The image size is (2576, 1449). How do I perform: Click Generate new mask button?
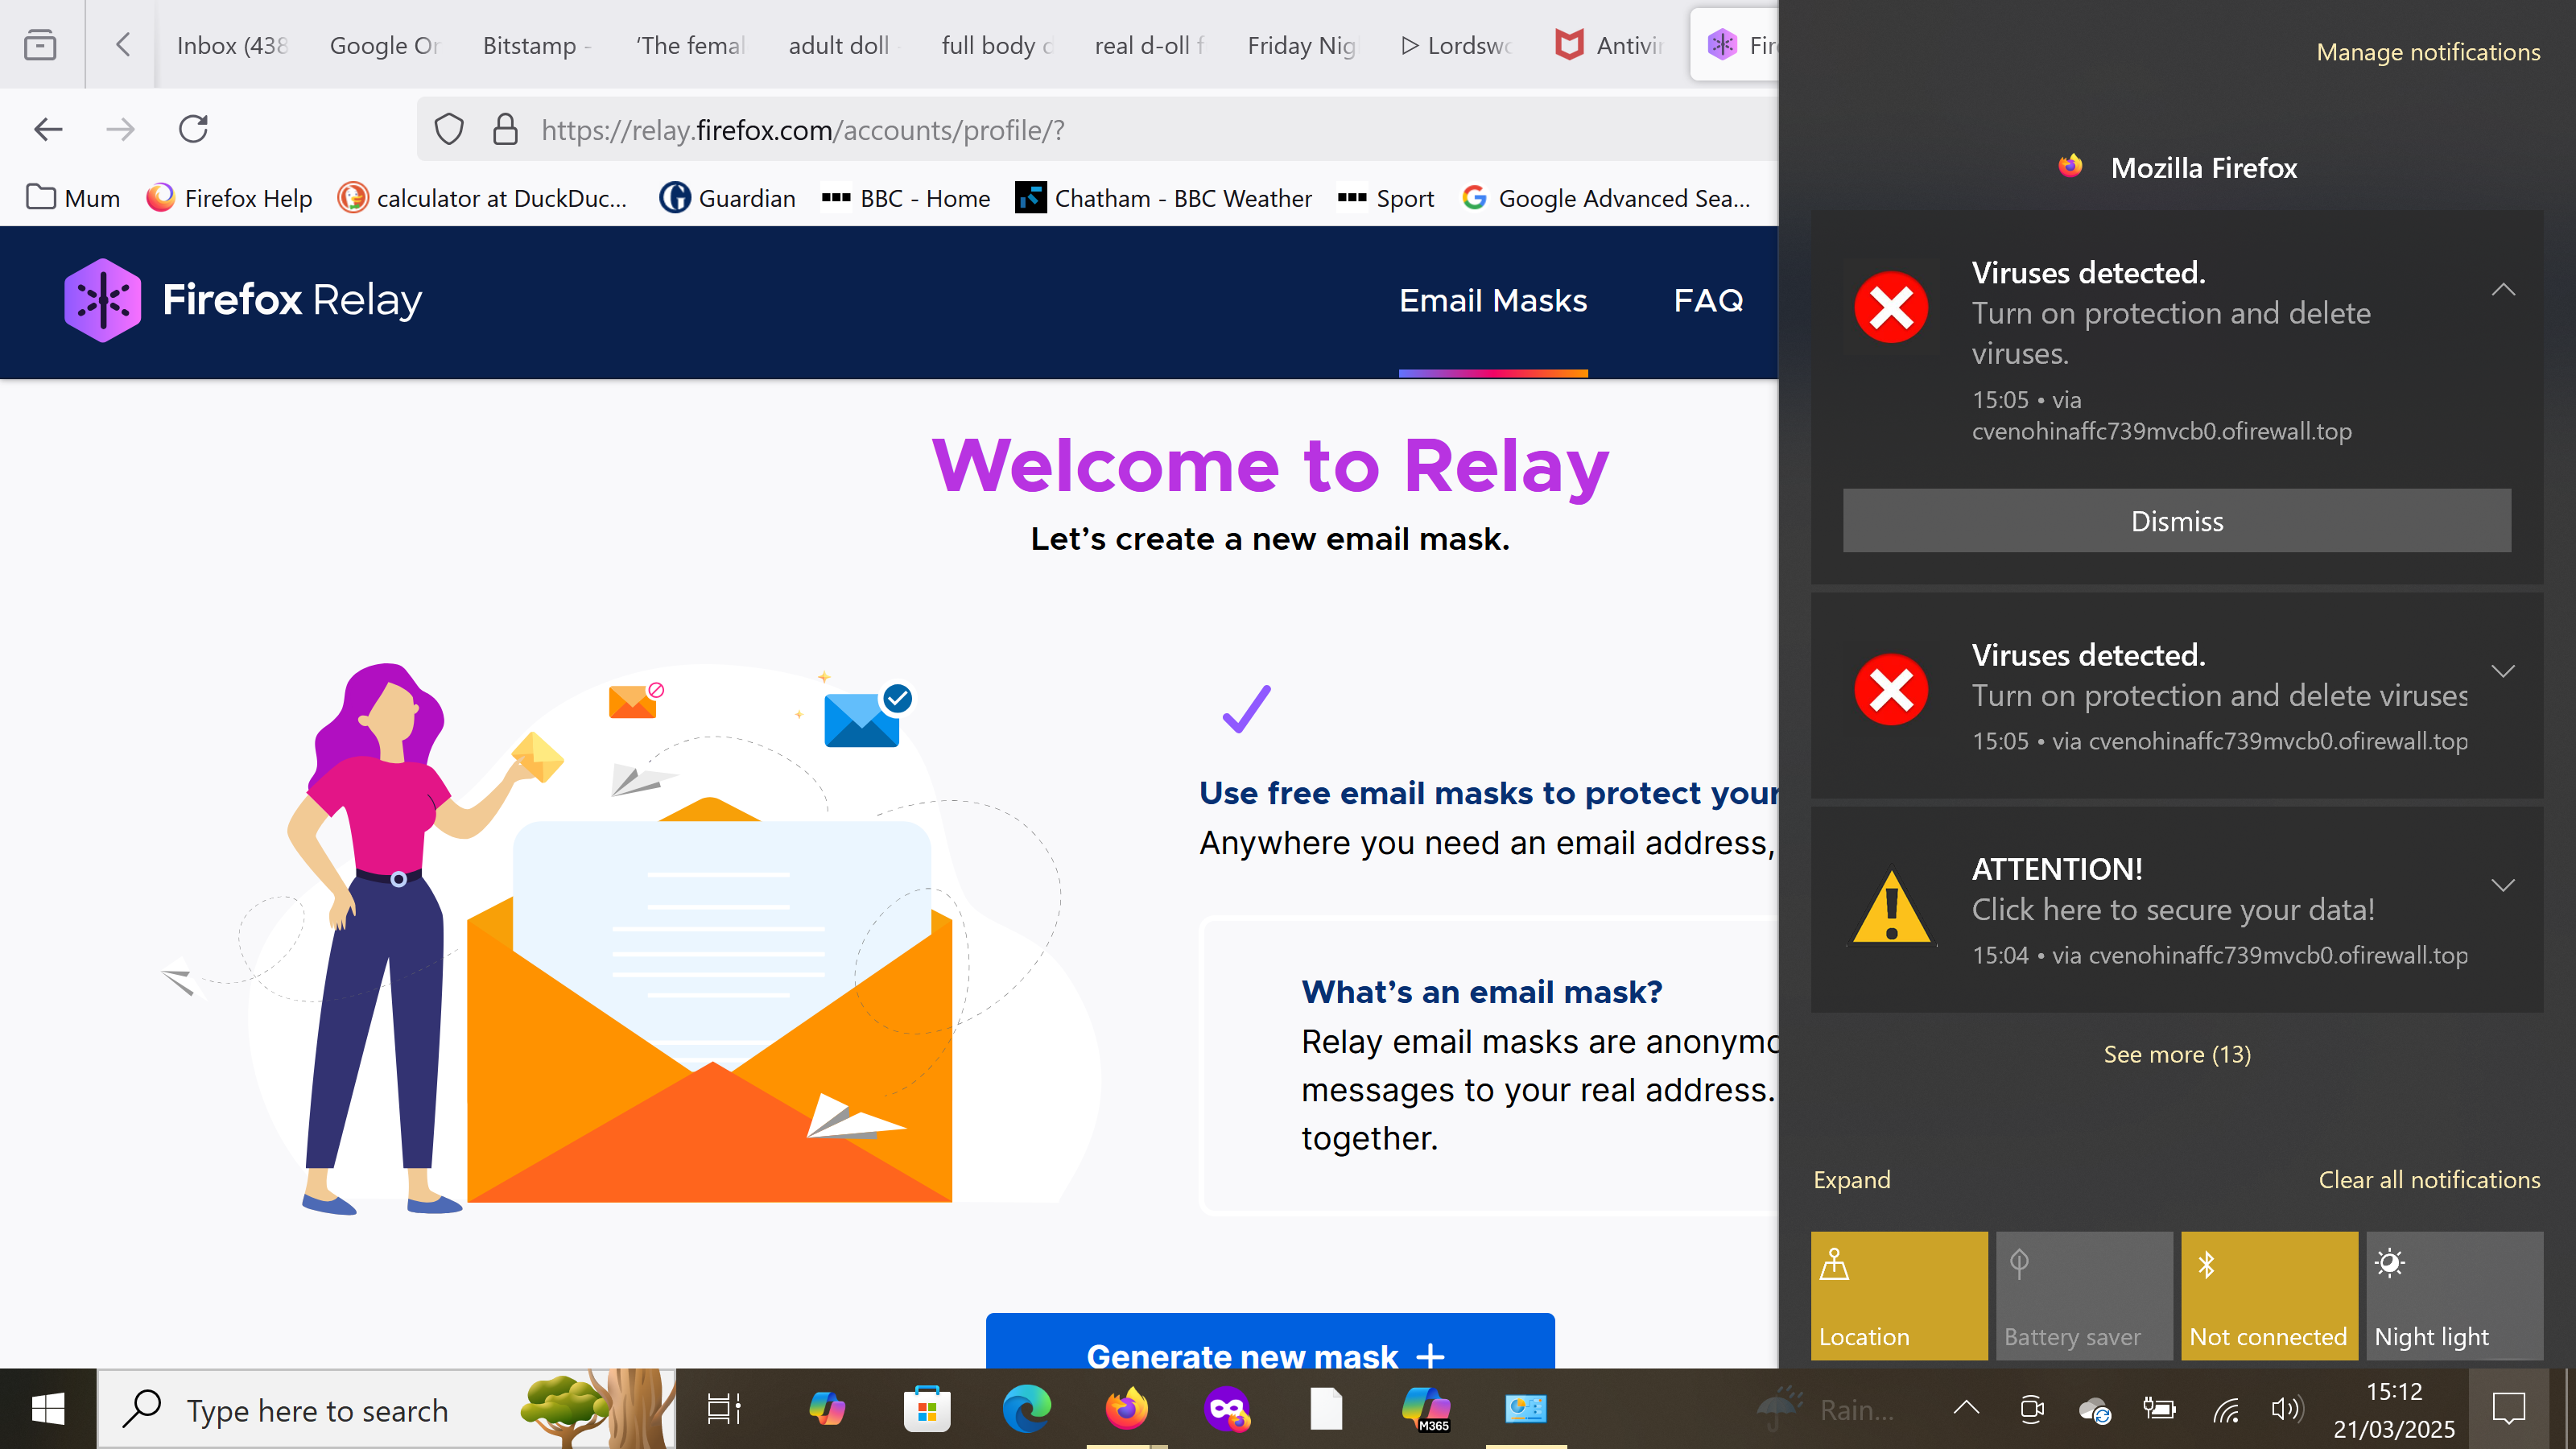[1270, 1342]
